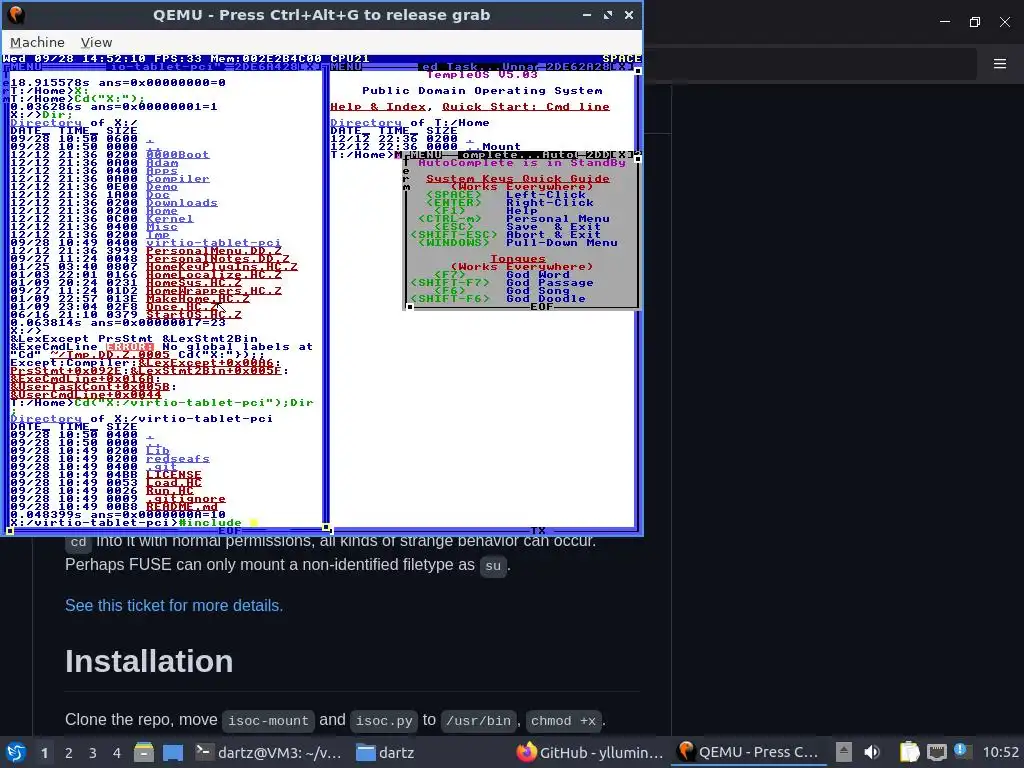Screen dimensions: 1024x768
Task: Click the volume speaker tray icon
Action: pyautogui.click(x=872, y=752)
